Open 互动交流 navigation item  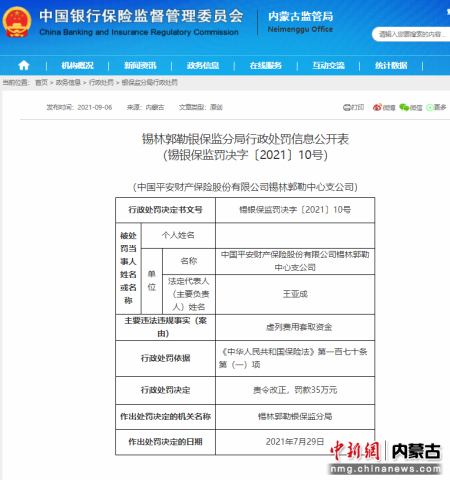(x=328, y=66)
